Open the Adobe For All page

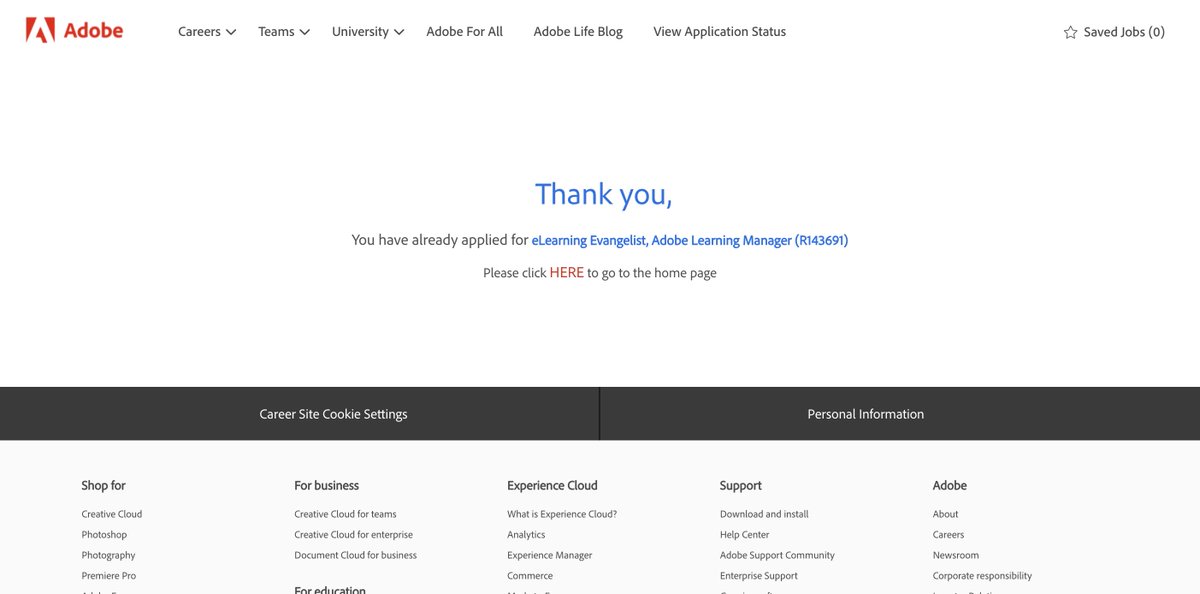465,32
